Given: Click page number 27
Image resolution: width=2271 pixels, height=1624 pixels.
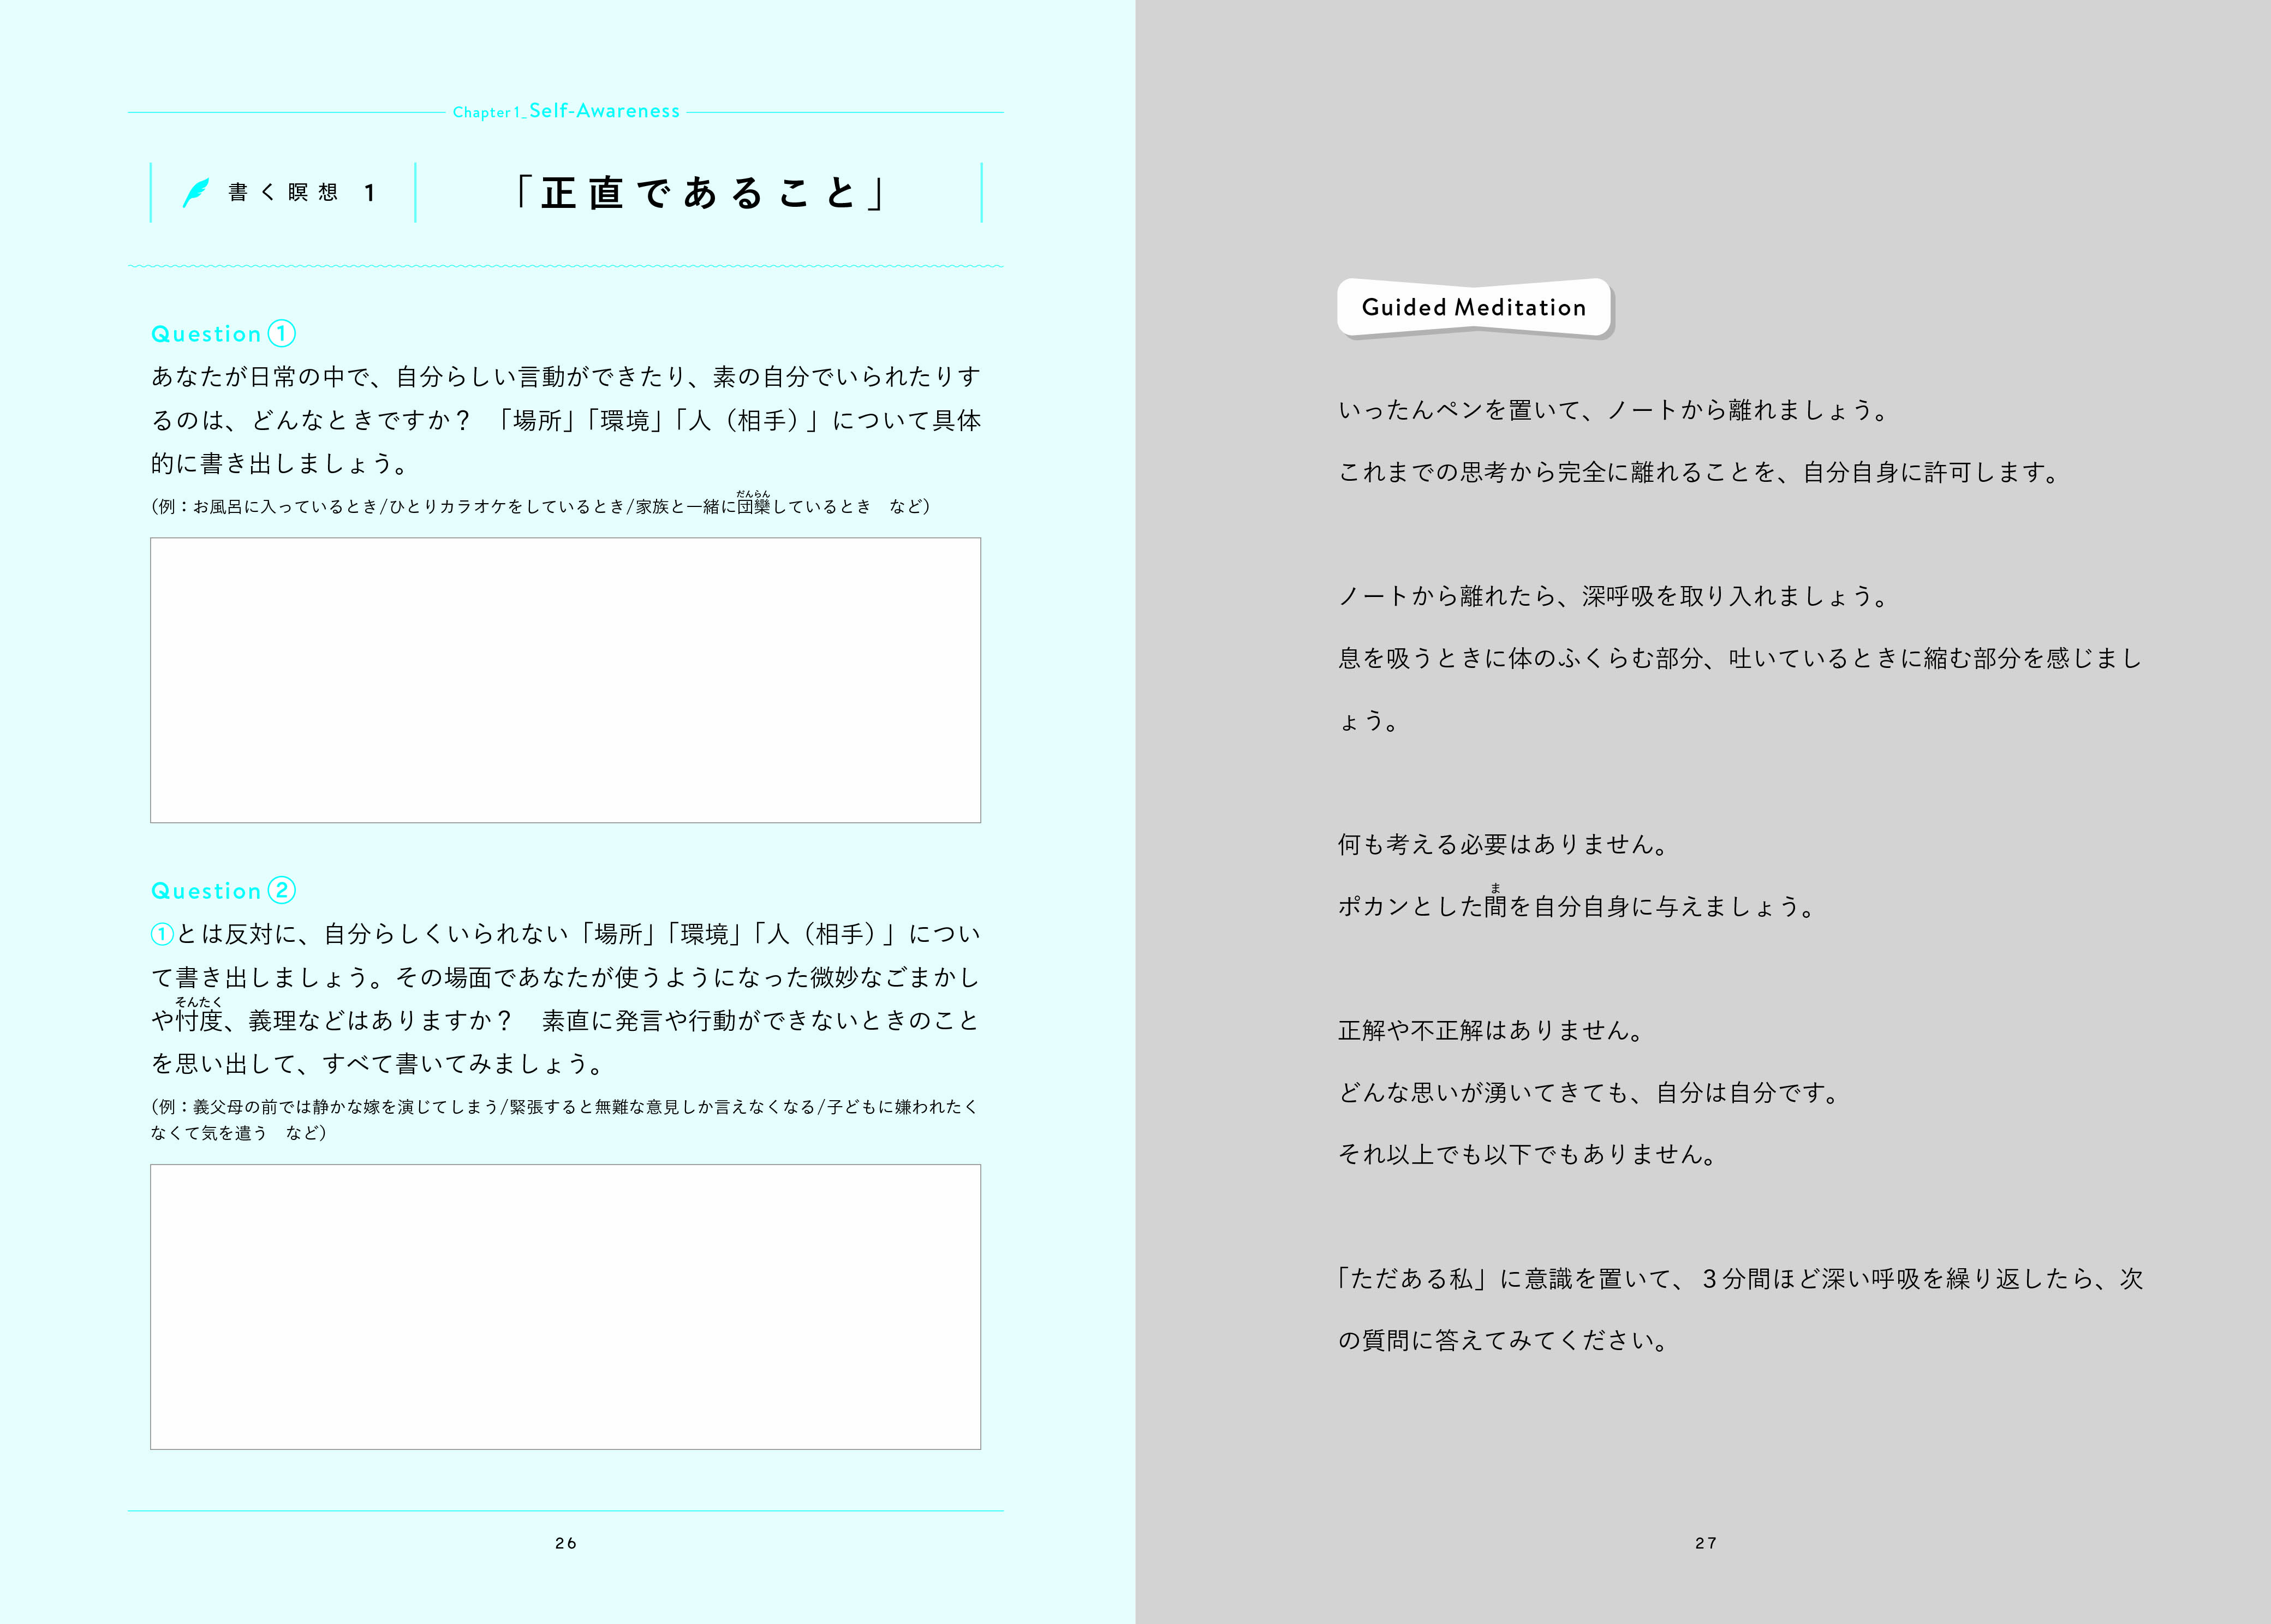Looking at the screenshot, I should pos(1706,1543).
